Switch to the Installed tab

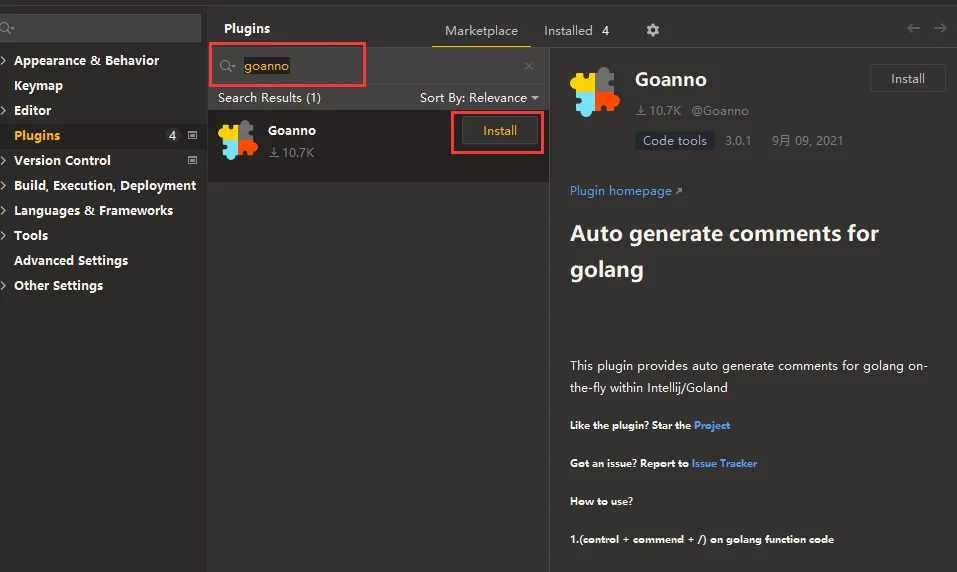[x=576, y=31]
